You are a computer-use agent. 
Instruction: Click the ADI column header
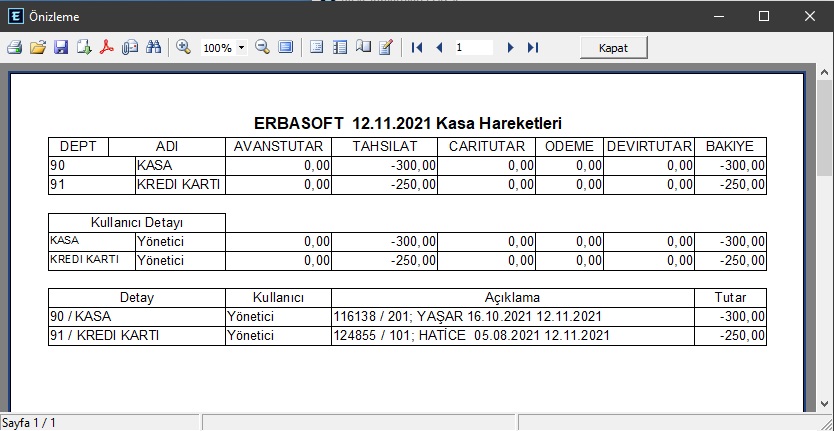click(x=167, y=147)
